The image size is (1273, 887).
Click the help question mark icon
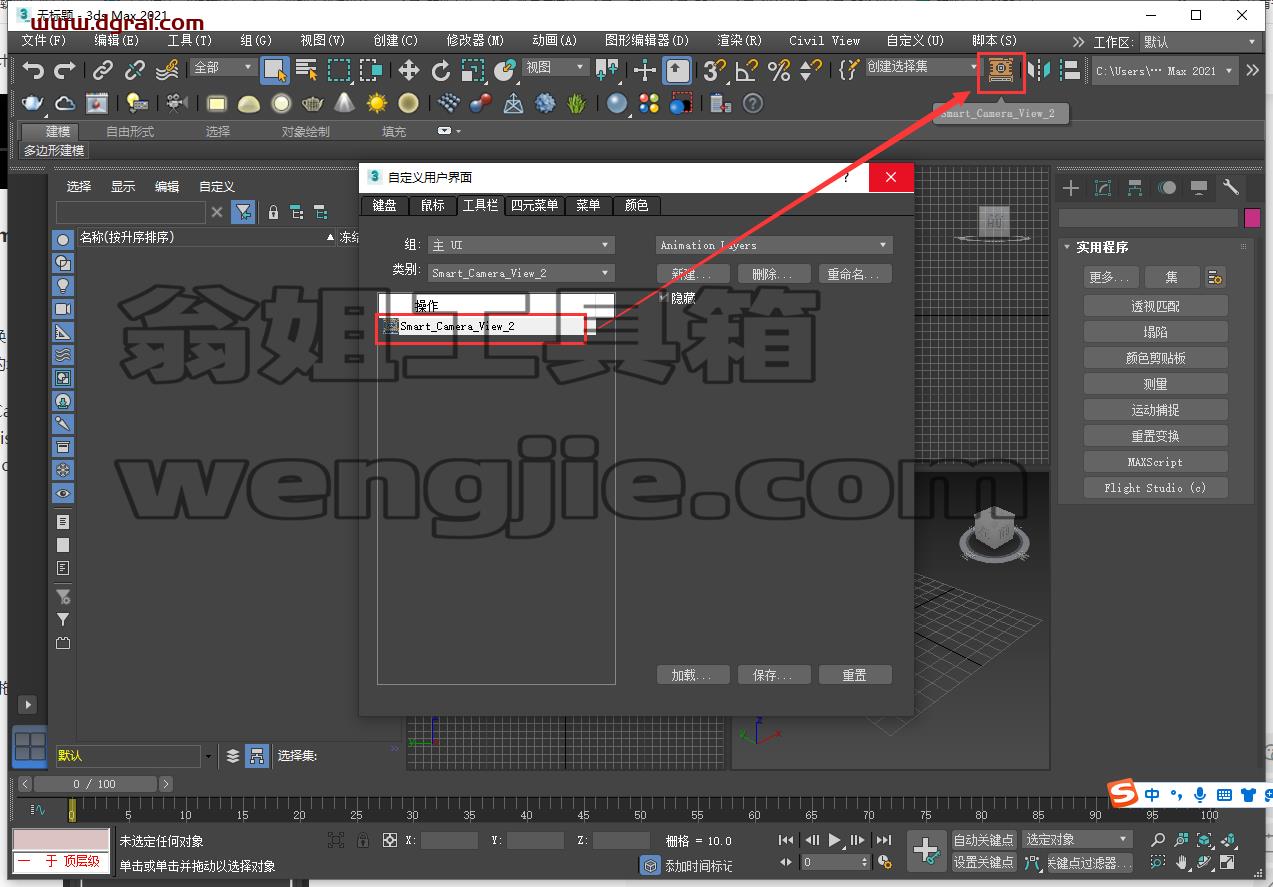tap(753, 103)
